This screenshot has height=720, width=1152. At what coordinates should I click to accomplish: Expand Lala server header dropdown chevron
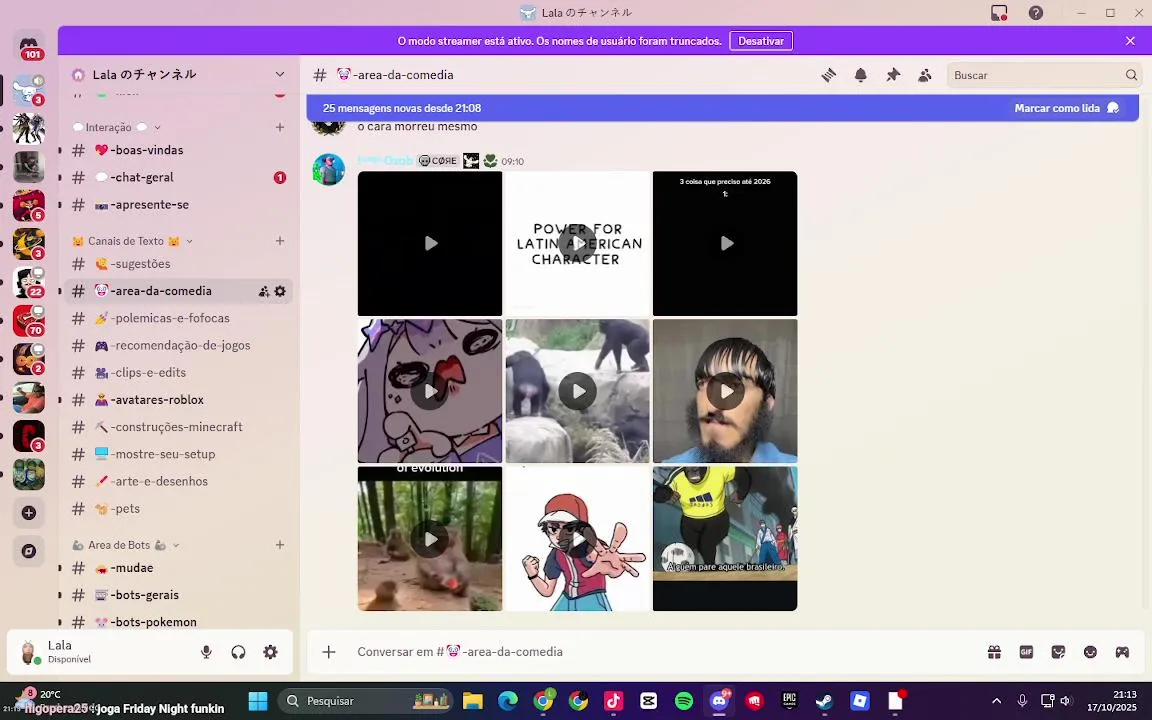pos(280,74)
